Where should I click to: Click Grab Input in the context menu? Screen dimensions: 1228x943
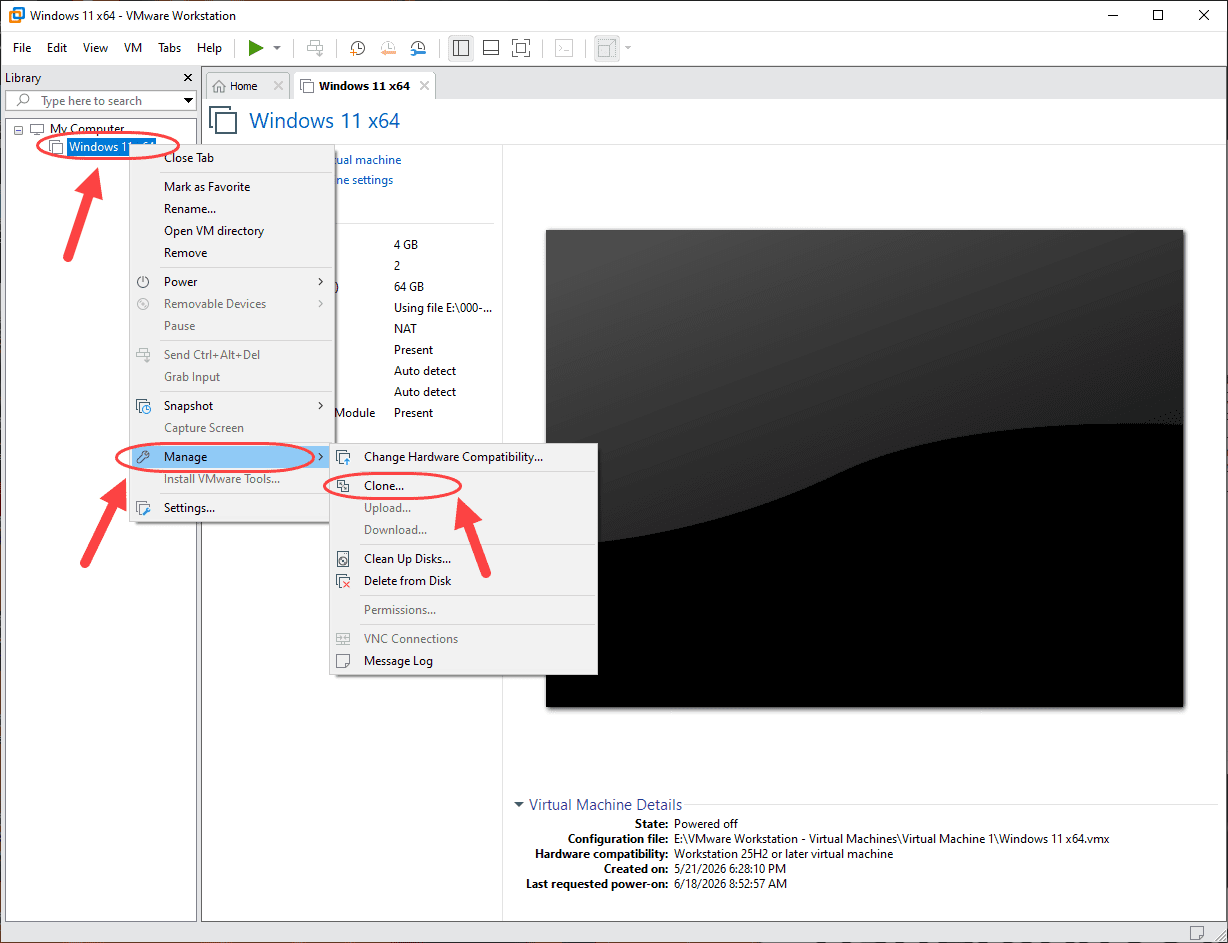(192, 377)
